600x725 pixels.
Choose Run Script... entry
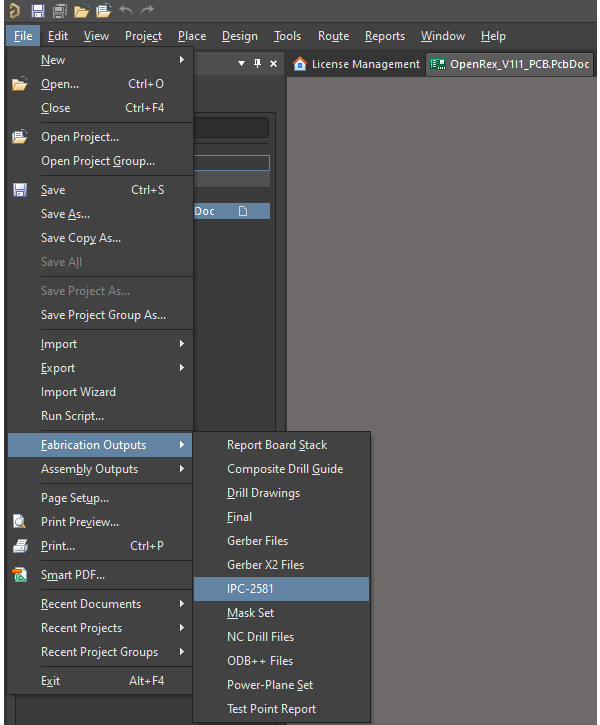100,416
